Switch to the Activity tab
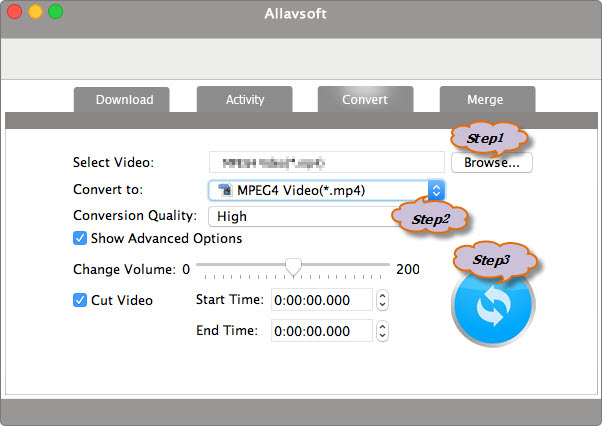 245,100
